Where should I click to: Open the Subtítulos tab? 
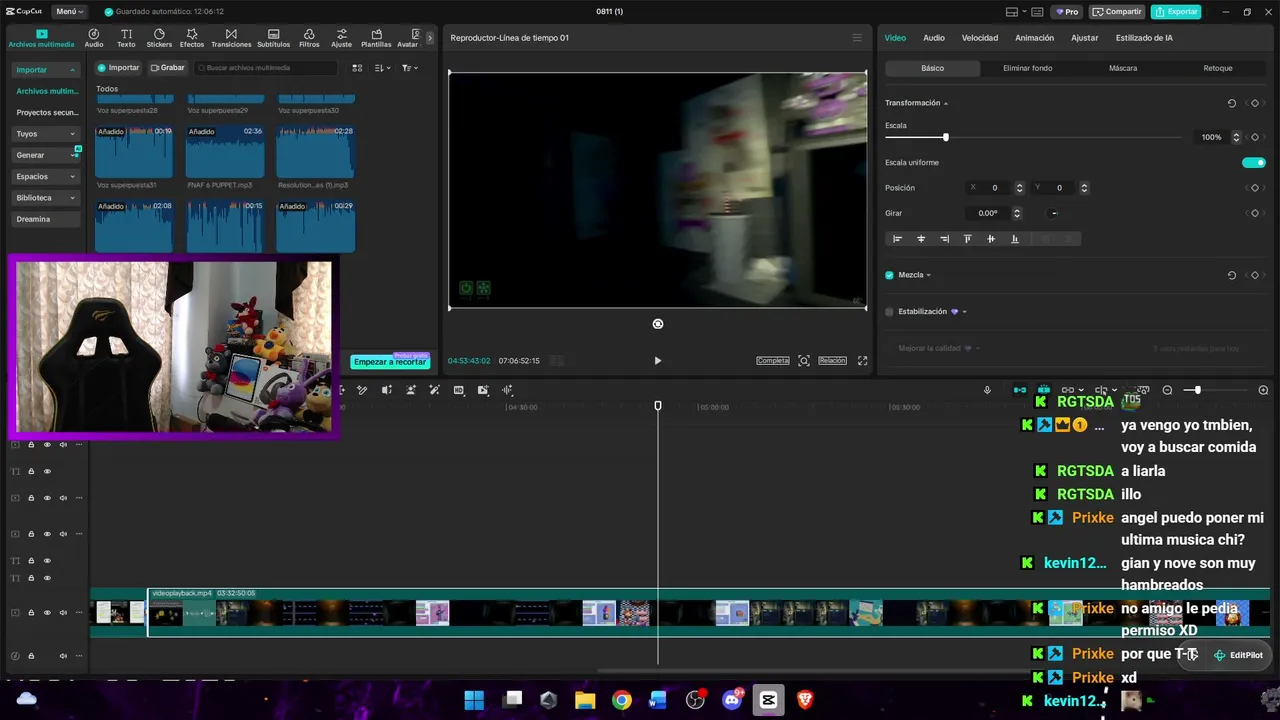[x=273, y=39]
